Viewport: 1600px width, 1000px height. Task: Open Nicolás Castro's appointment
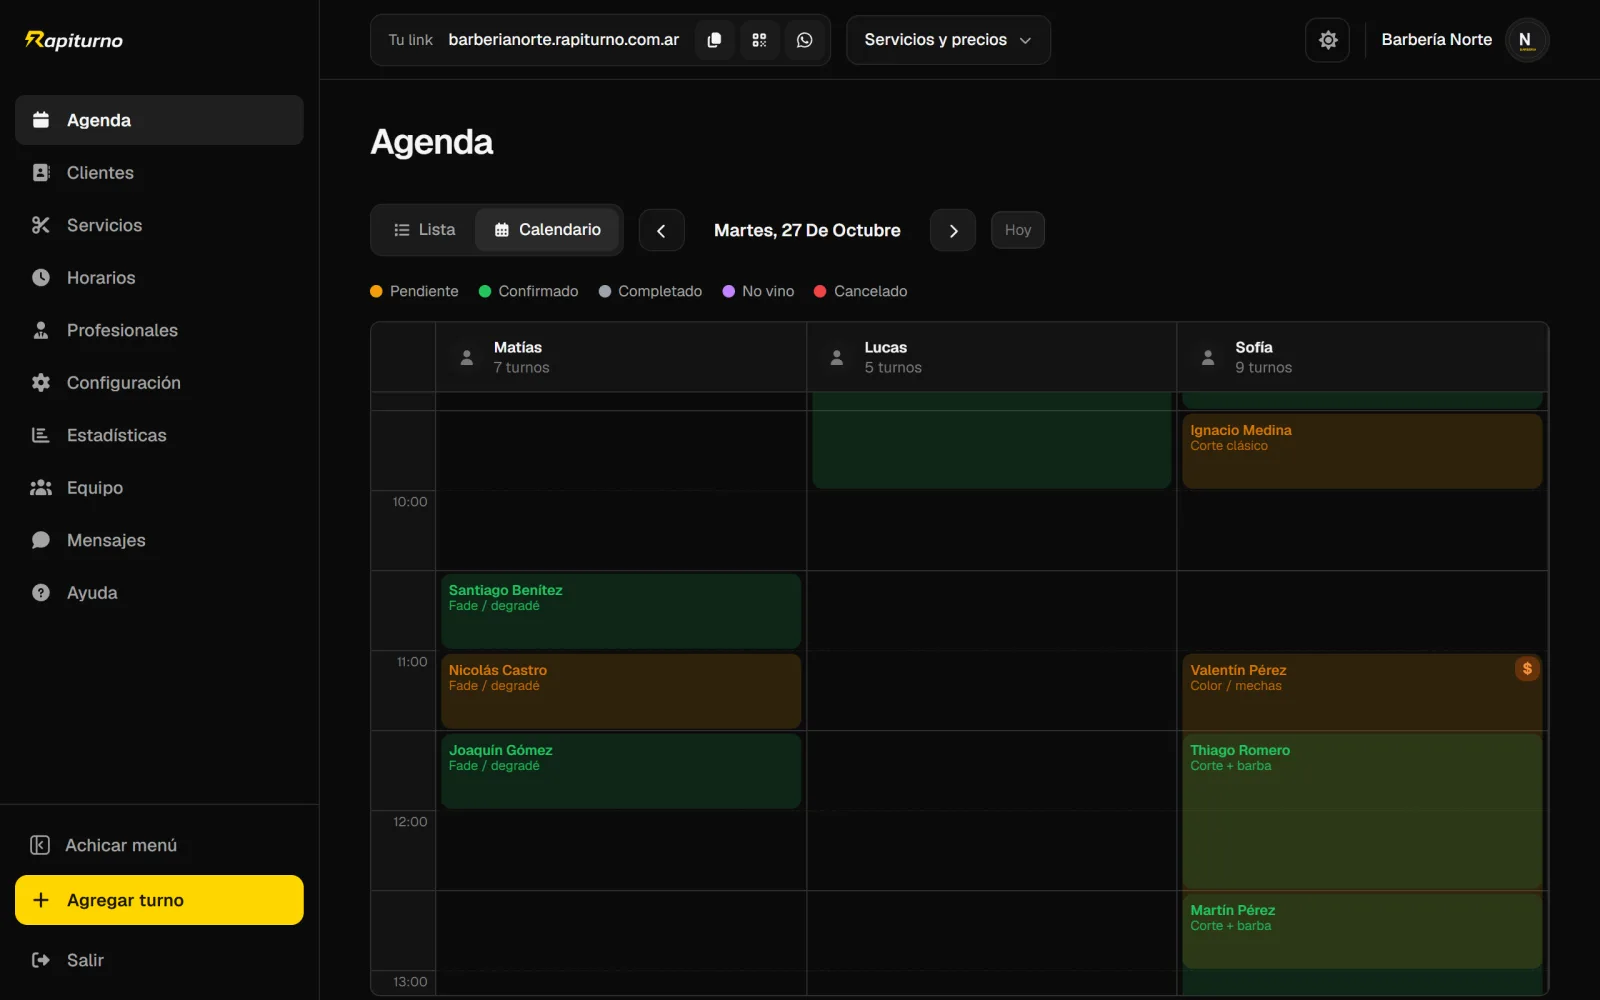(x=621, y=691)
